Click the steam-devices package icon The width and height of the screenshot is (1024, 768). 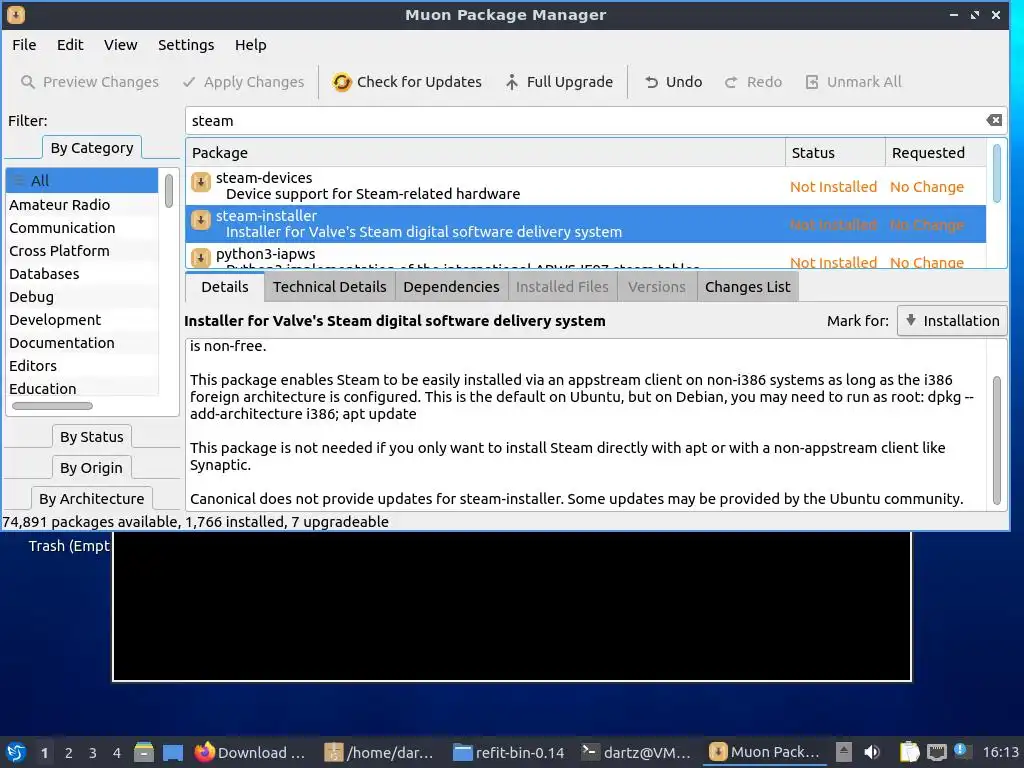(200, 182)
